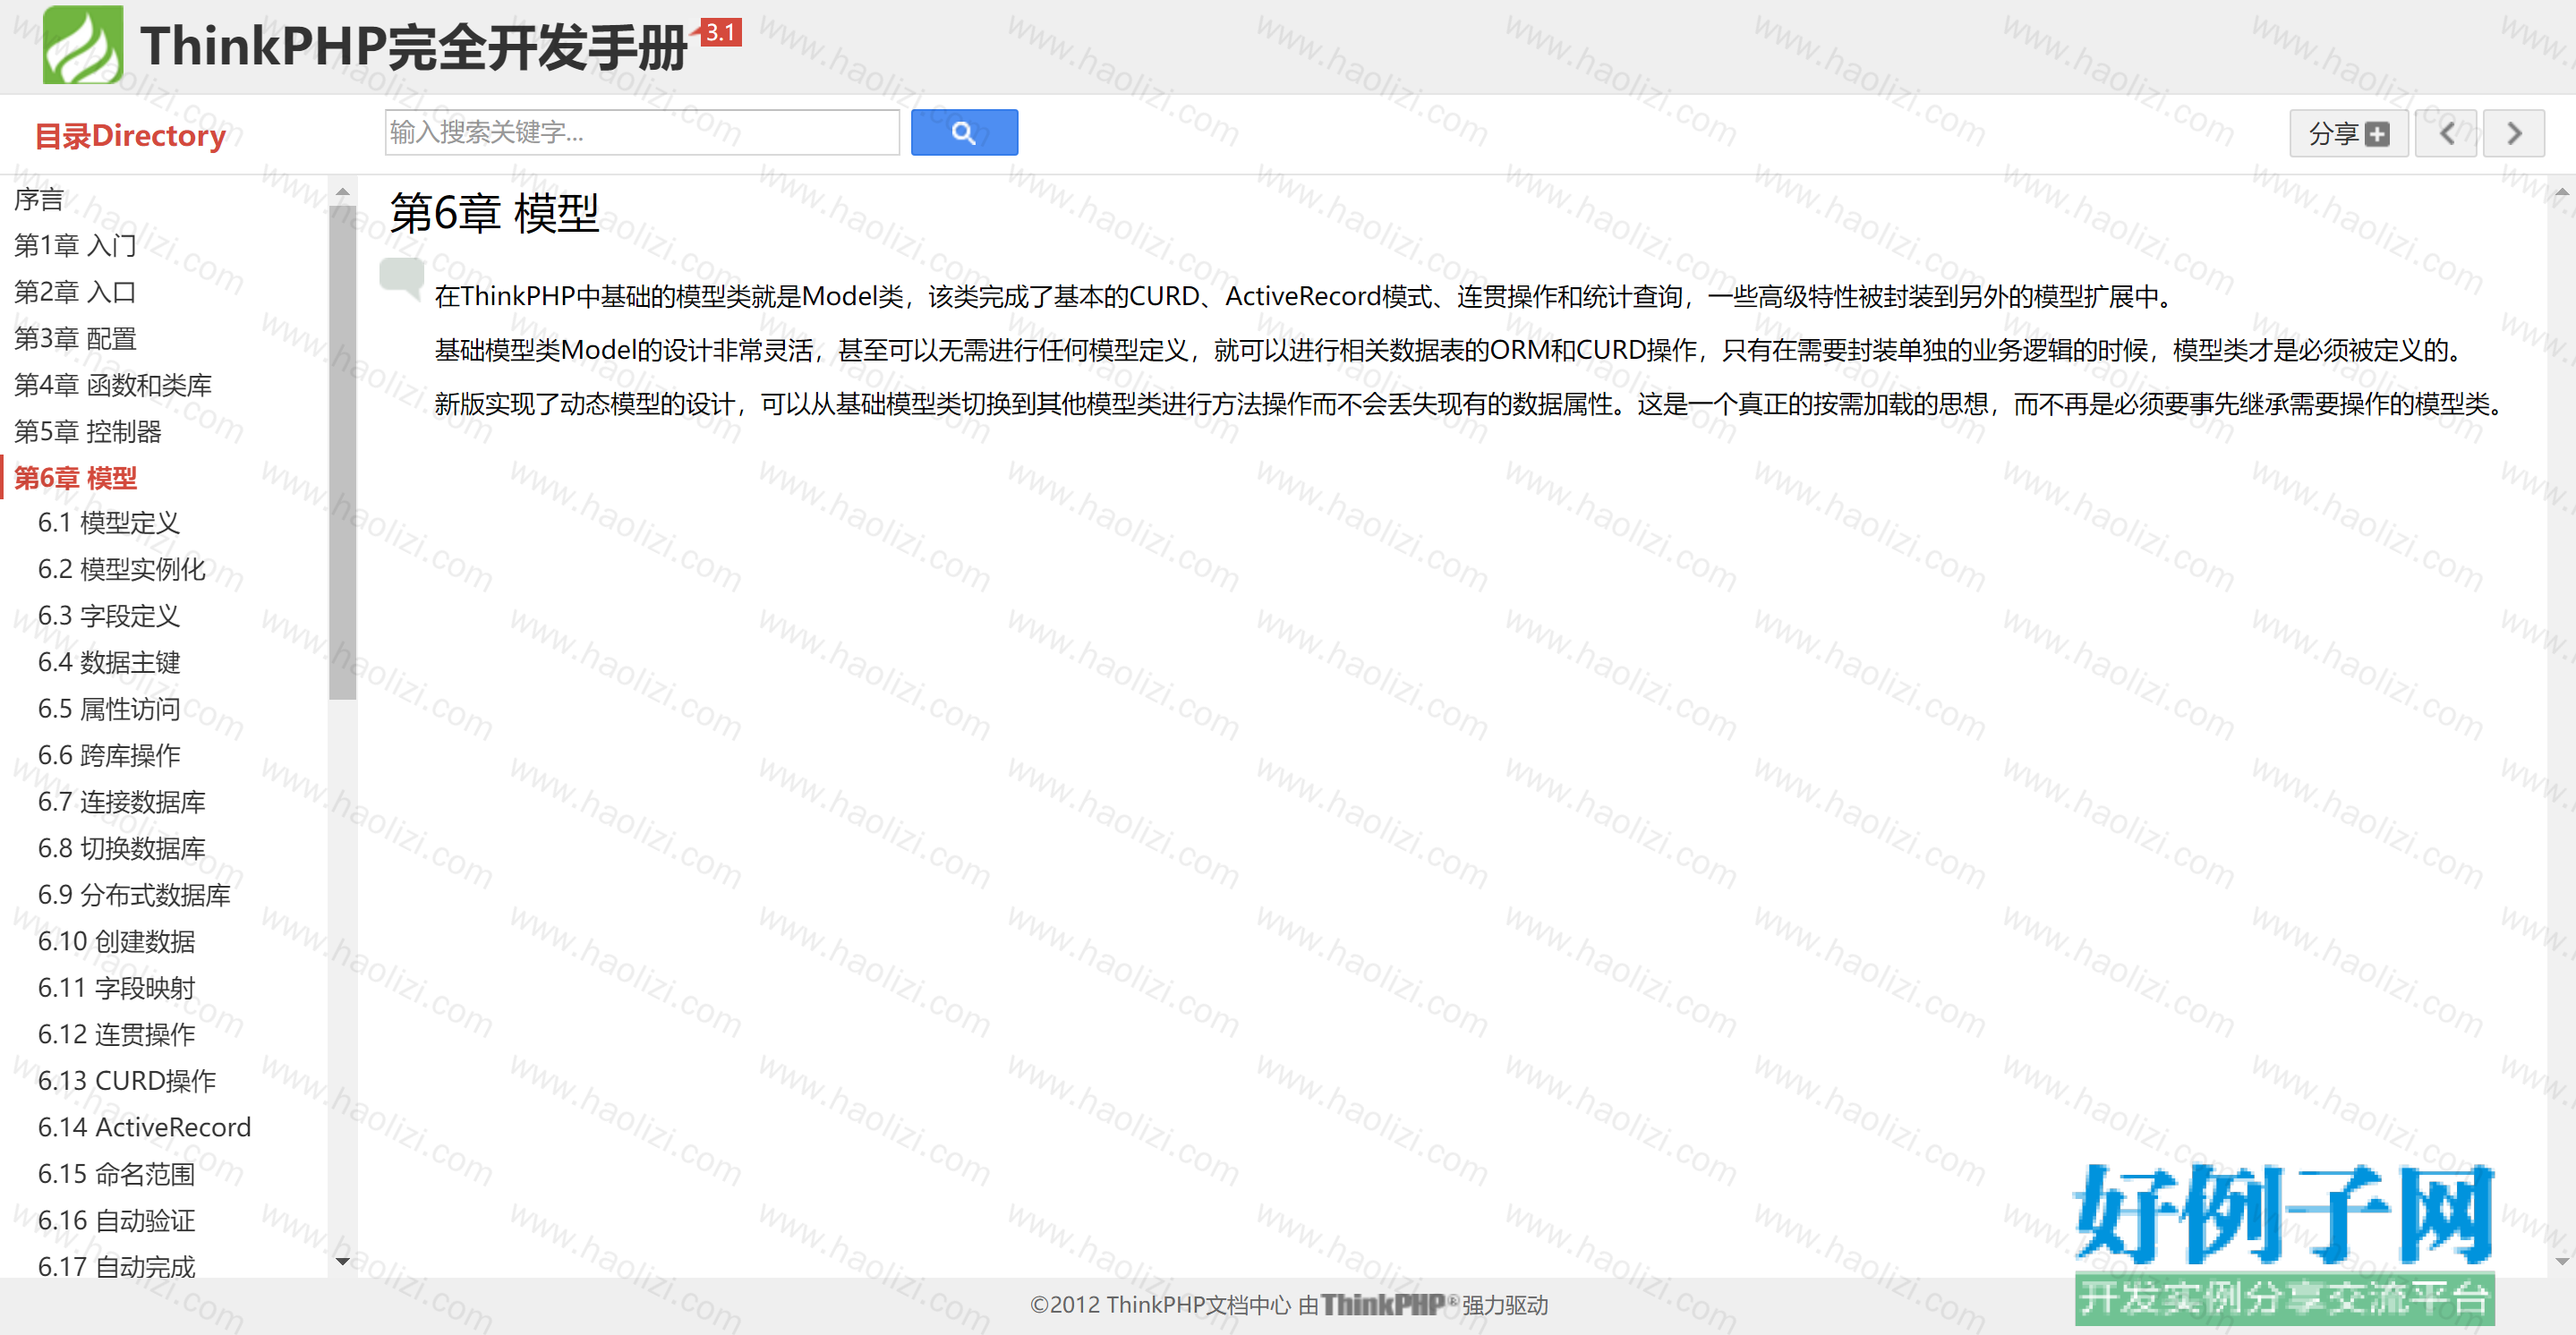Collapse the highlighted 第6章 模型 chapter
Viewport: 2576px width, 1335px height.
[75, 478]
